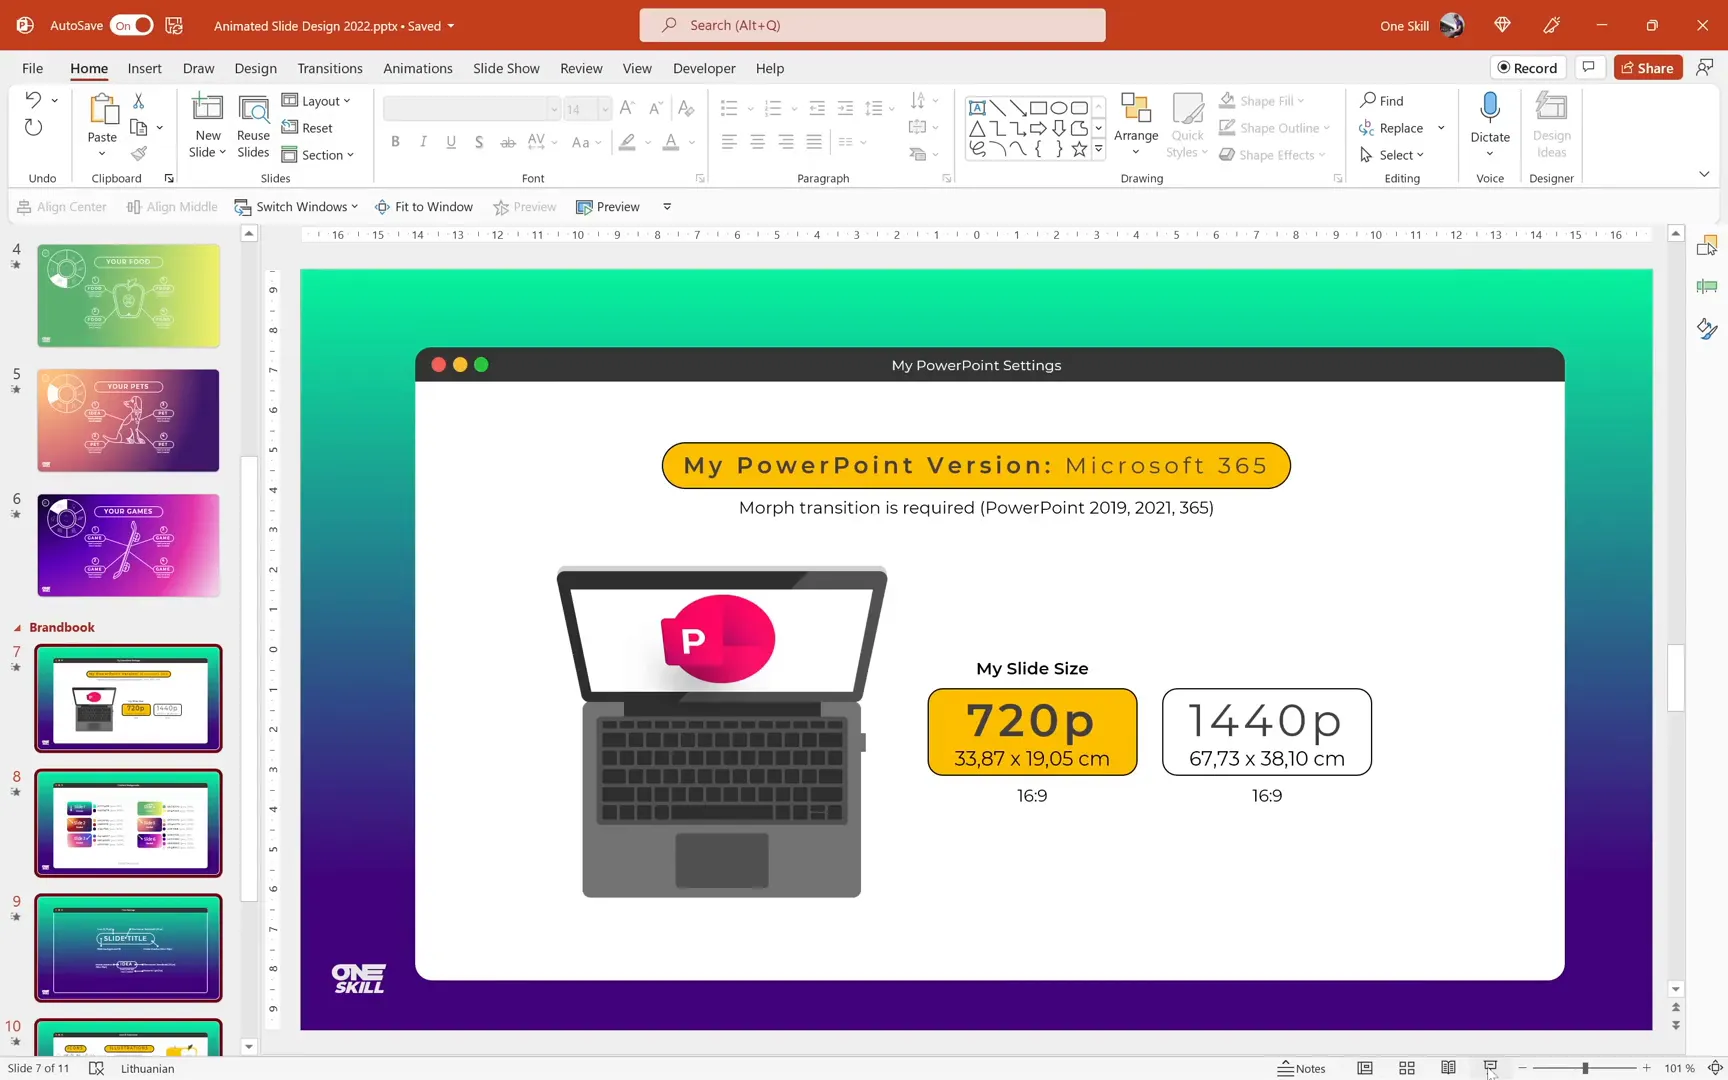Pick the star shape in shapes gallery
The image size is (1728, 1080).
point(1079,149)
